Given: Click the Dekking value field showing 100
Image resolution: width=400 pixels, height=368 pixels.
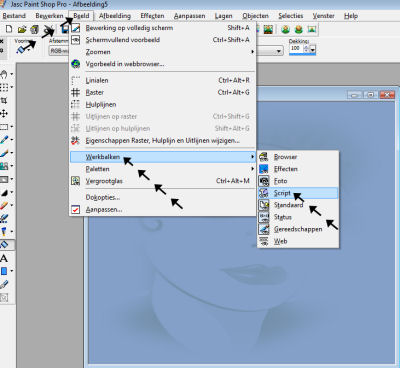Looking at the screenshot, I should click(x=296, y=48).
